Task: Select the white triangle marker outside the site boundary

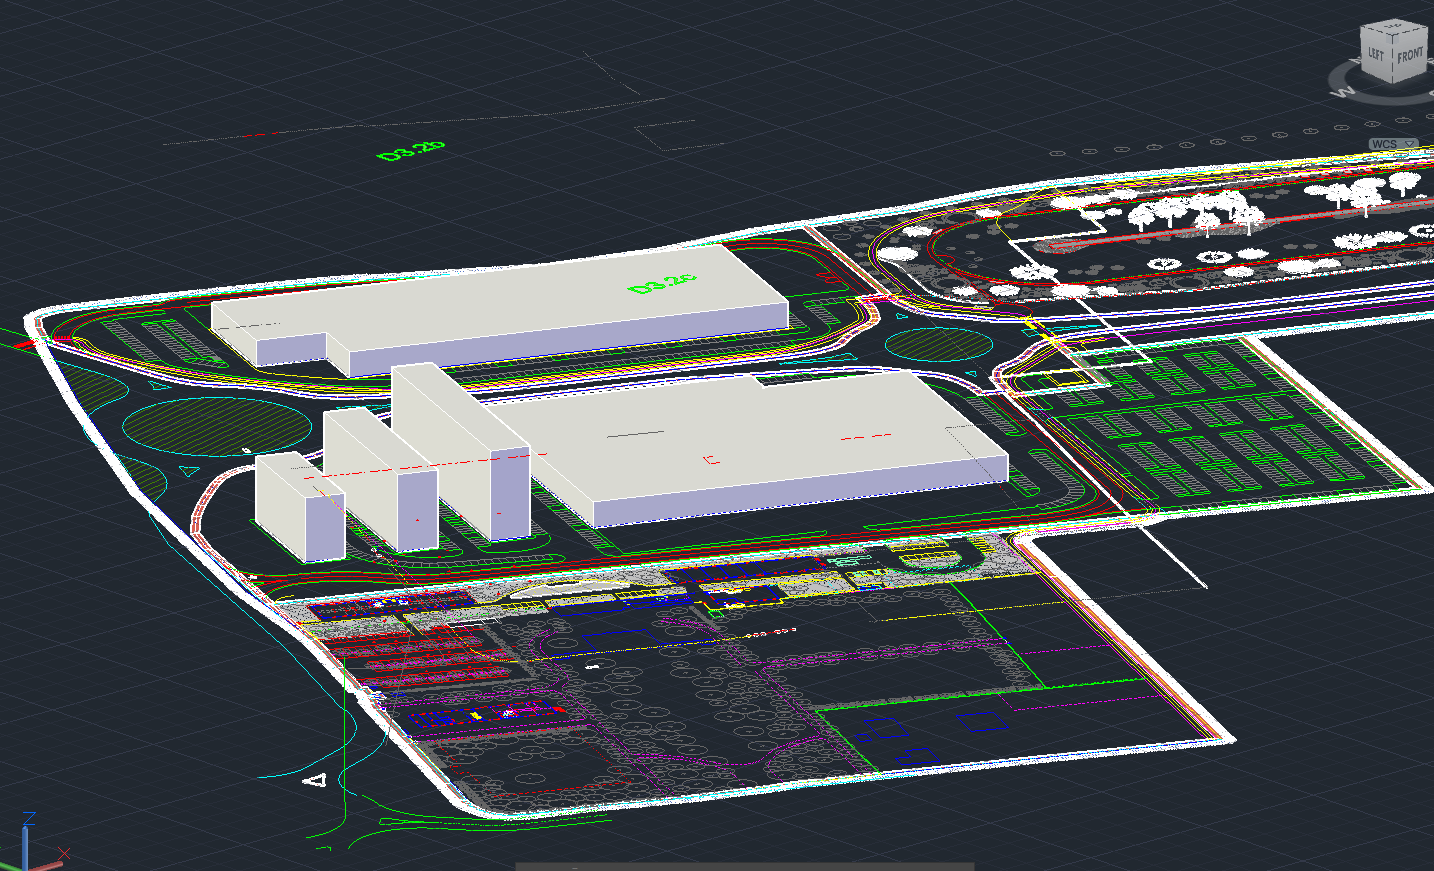Action: tap(316, 779)
